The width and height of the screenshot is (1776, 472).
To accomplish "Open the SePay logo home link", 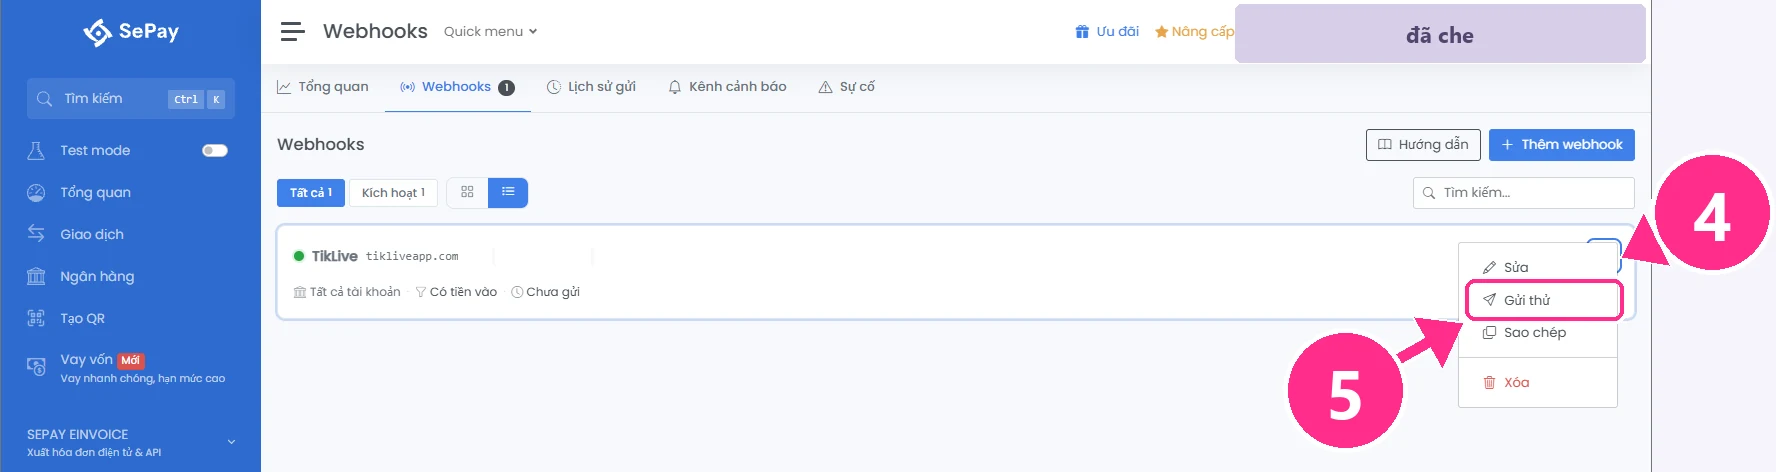I will (x=131, y=32).
